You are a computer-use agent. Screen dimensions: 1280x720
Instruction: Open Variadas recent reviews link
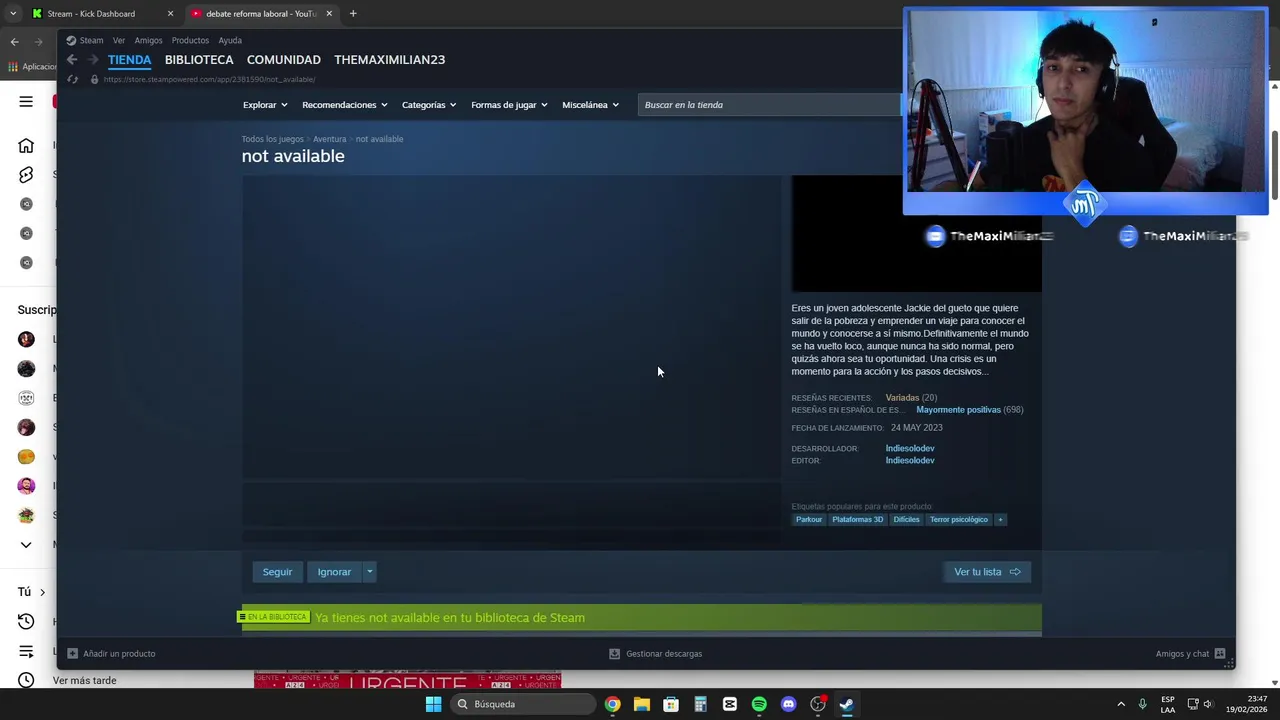click(902, 398)
